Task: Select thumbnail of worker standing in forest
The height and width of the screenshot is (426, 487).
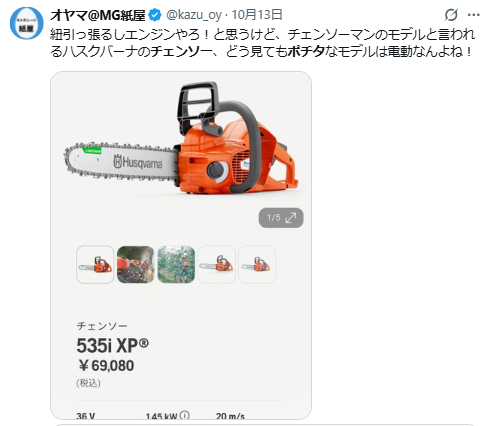Action: (176, 265)
